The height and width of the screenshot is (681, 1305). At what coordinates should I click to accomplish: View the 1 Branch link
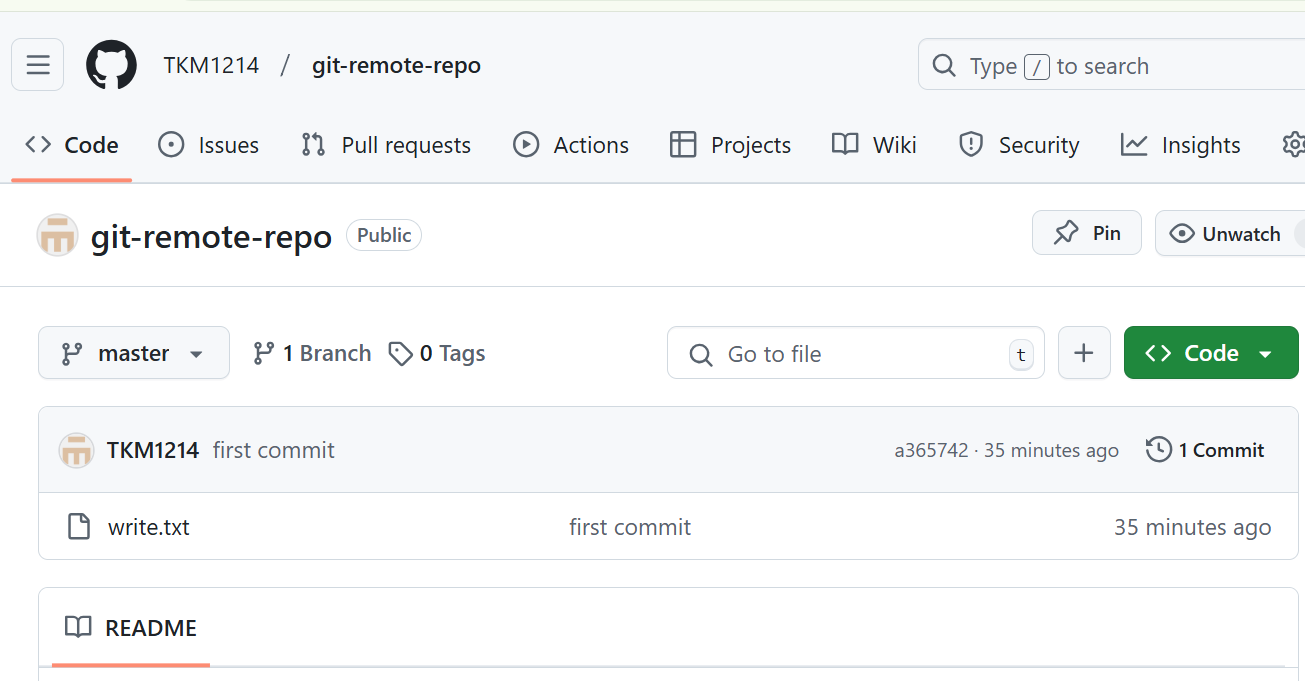(x=311, y=353)
